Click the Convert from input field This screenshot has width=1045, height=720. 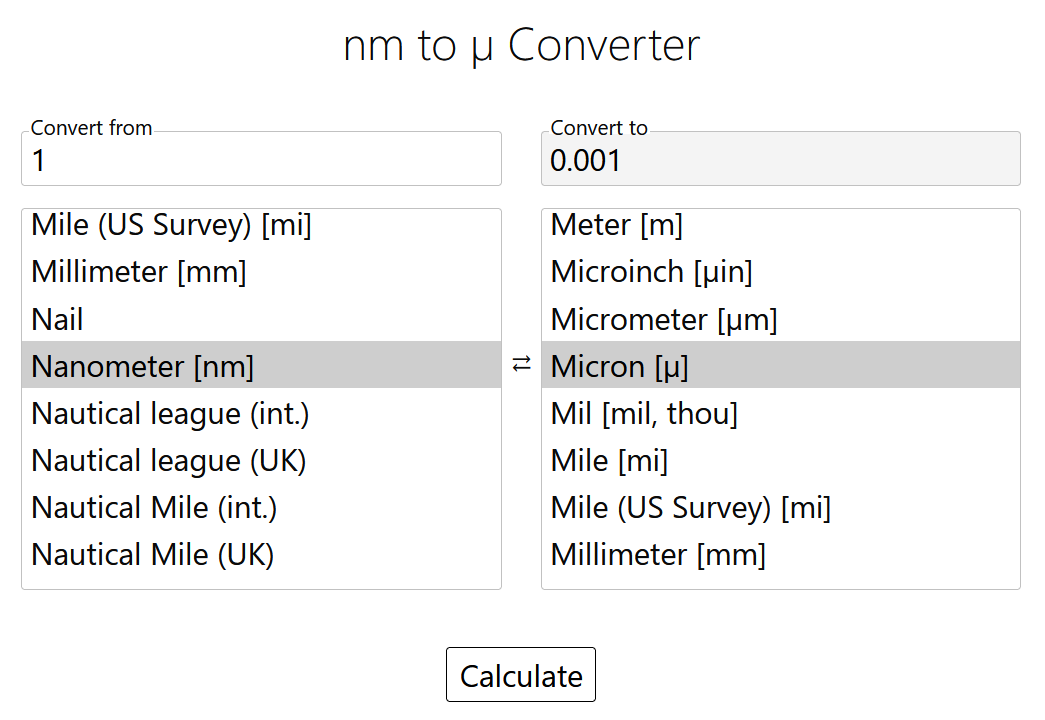coord(261,160)
